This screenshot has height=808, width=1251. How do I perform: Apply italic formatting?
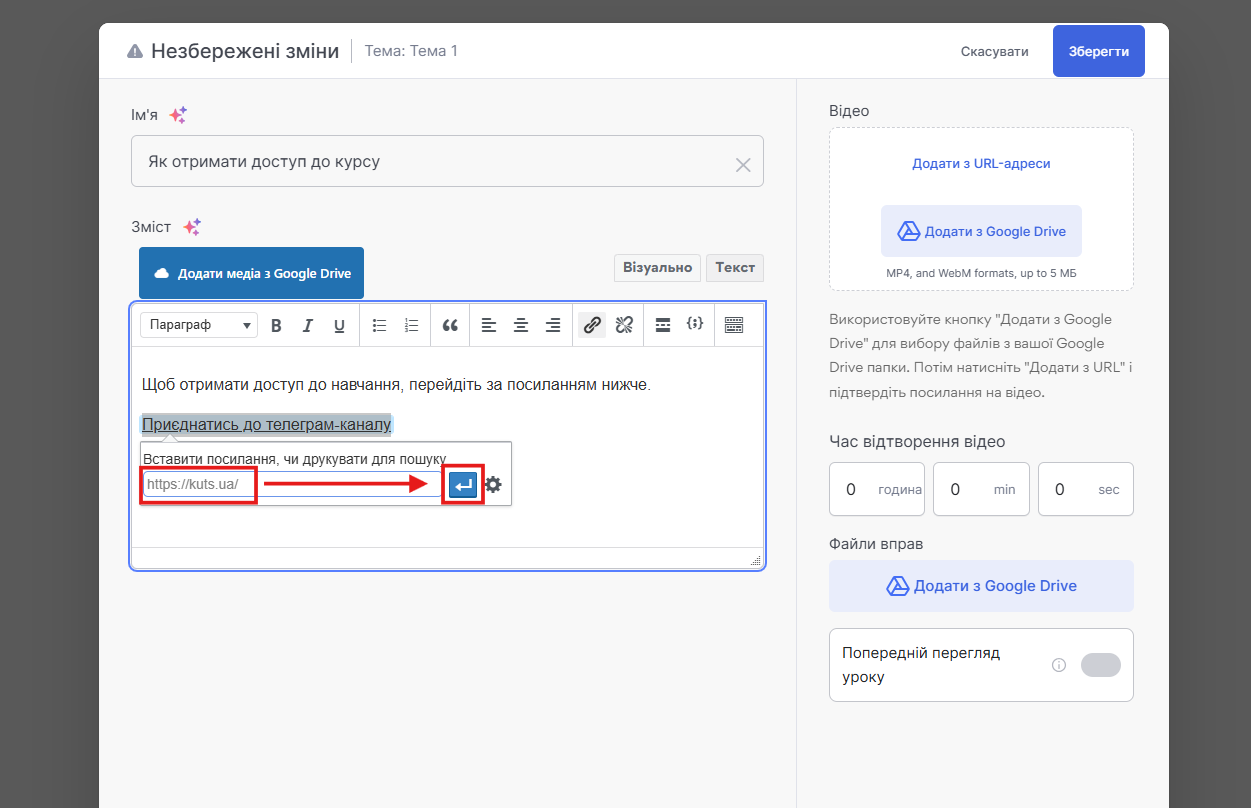pyautogui.click(x=308, y=325)
